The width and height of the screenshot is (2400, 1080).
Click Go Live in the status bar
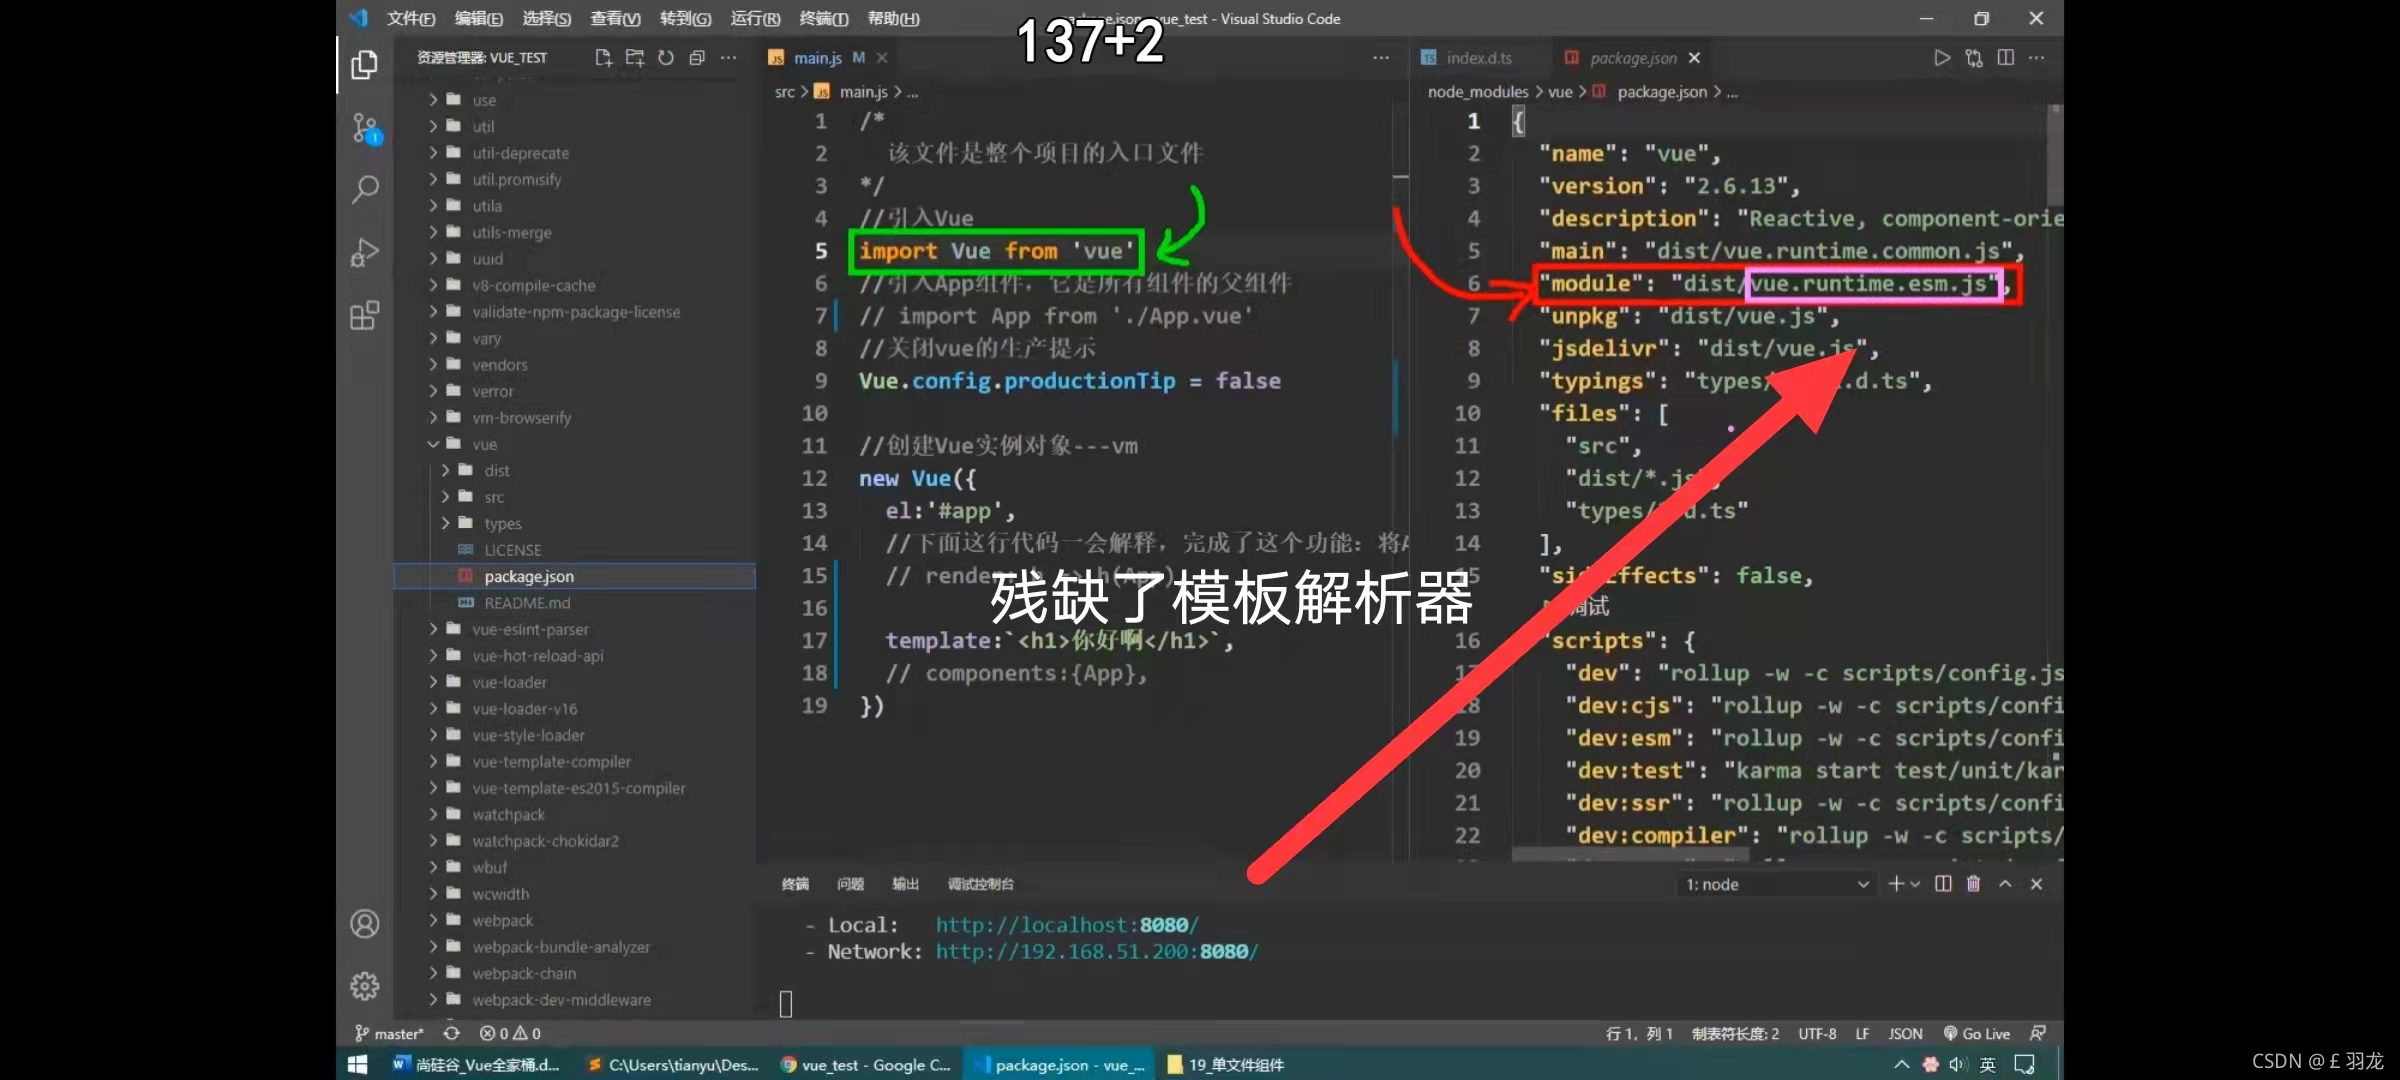[x=1976, y=1034]
